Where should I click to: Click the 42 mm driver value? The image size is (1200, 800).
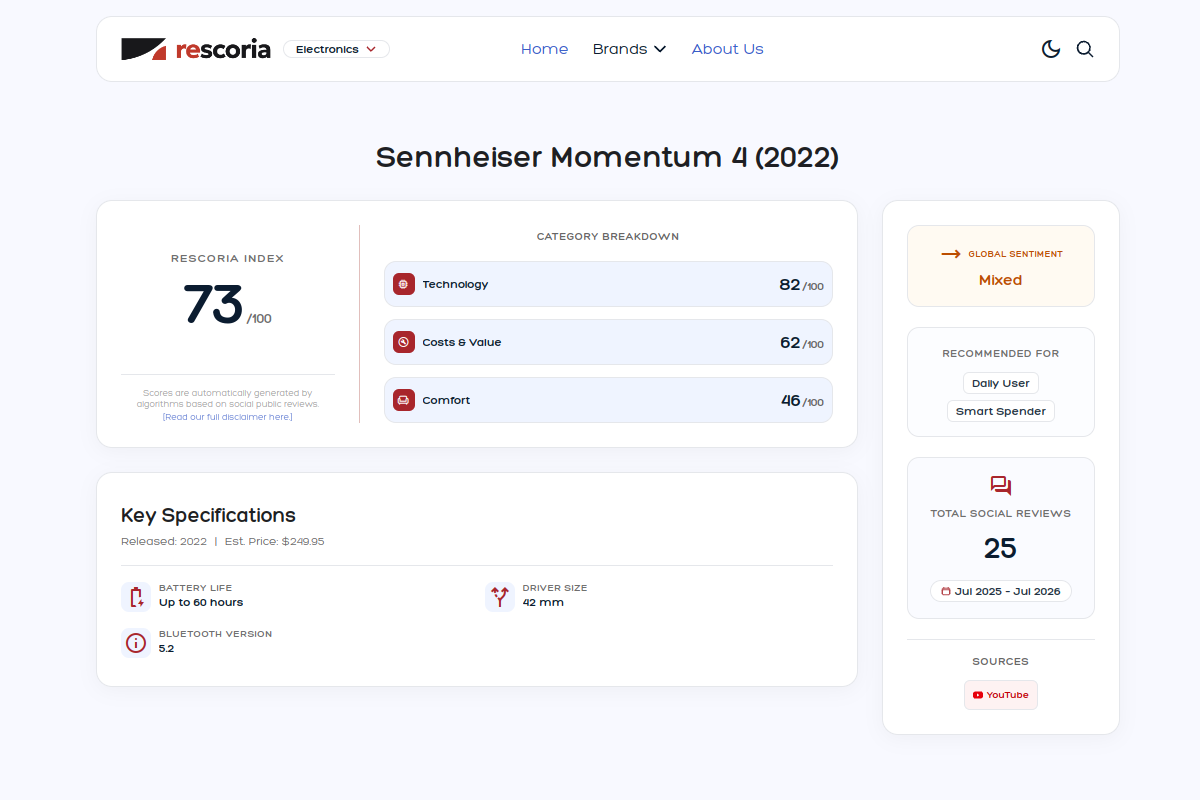coord(543,602)
